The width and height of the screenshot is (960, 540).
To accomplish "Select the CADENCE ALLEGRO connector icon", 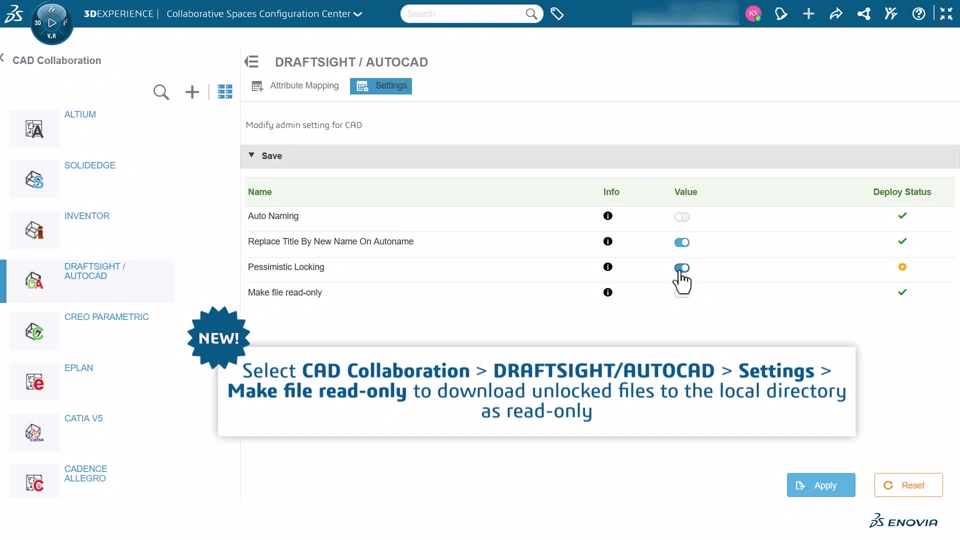I will 34,483.
